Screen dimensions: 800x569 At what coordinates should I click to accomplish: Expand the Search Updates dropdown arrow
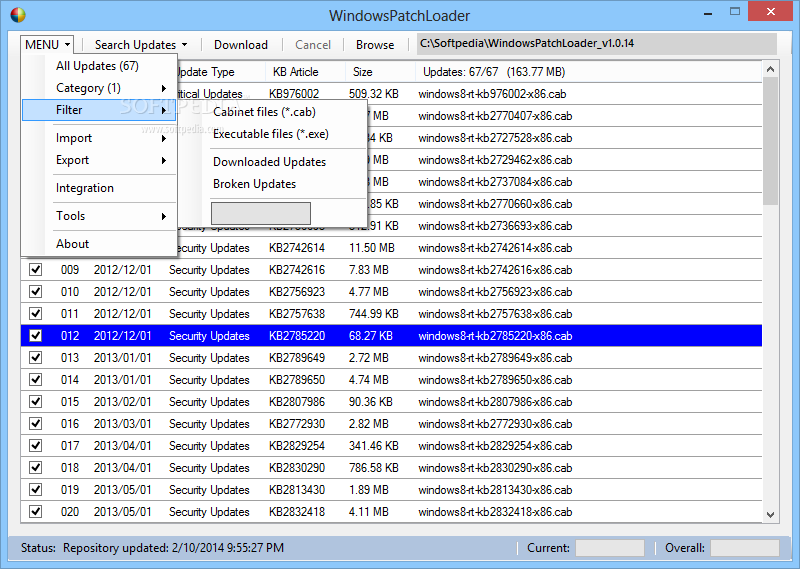click(x=184, y=45)
